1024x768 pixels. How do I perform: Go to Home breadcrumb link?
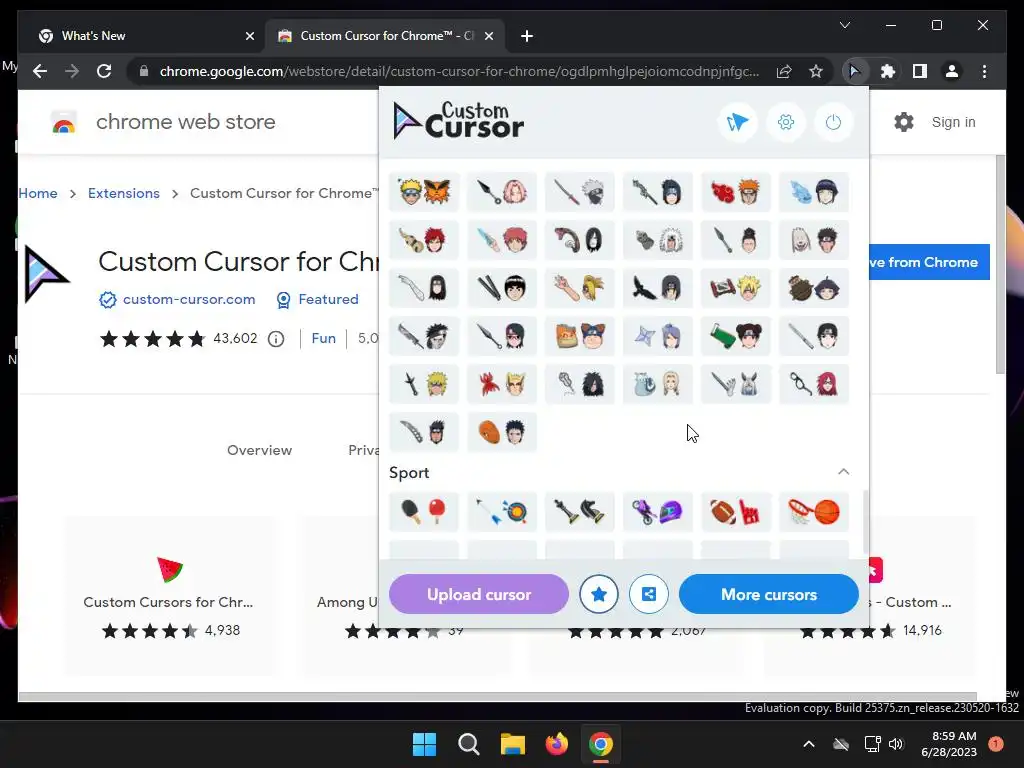pos(38,193)
